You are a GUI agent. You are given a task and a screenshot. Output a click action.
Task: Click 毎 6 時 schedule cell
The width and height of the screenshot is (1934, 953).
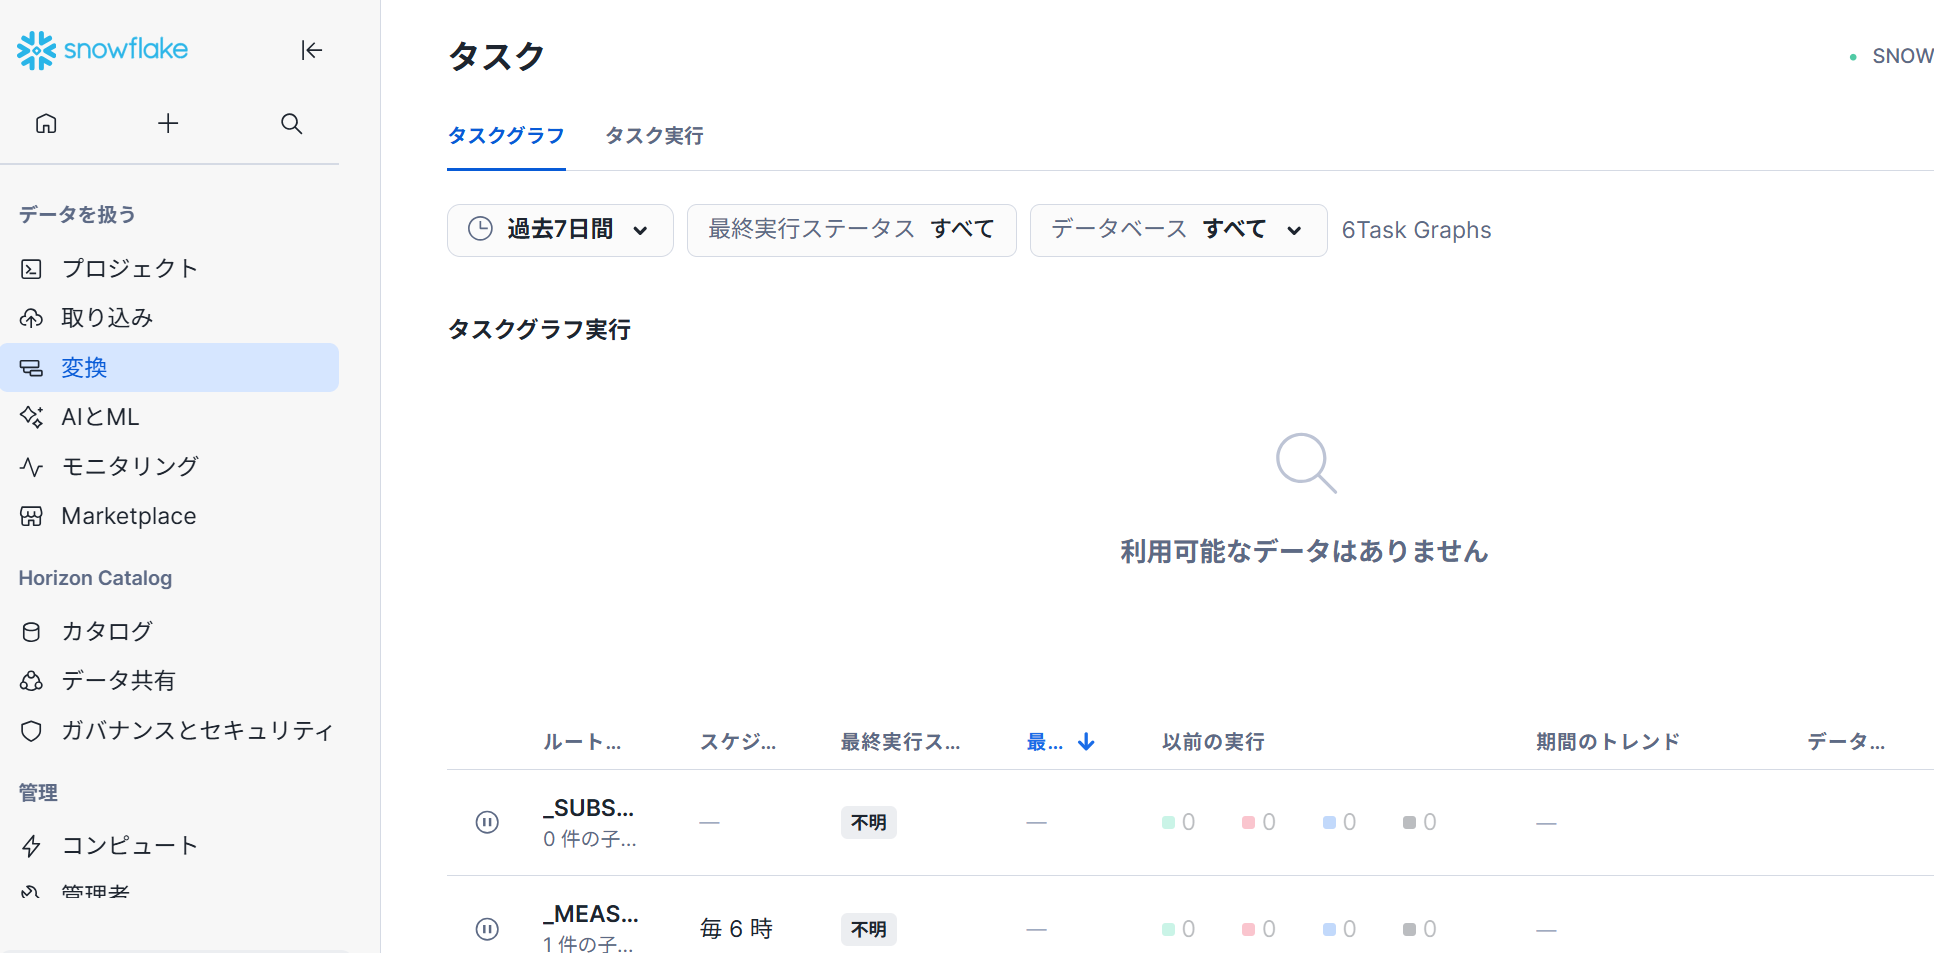click(737, 929)
